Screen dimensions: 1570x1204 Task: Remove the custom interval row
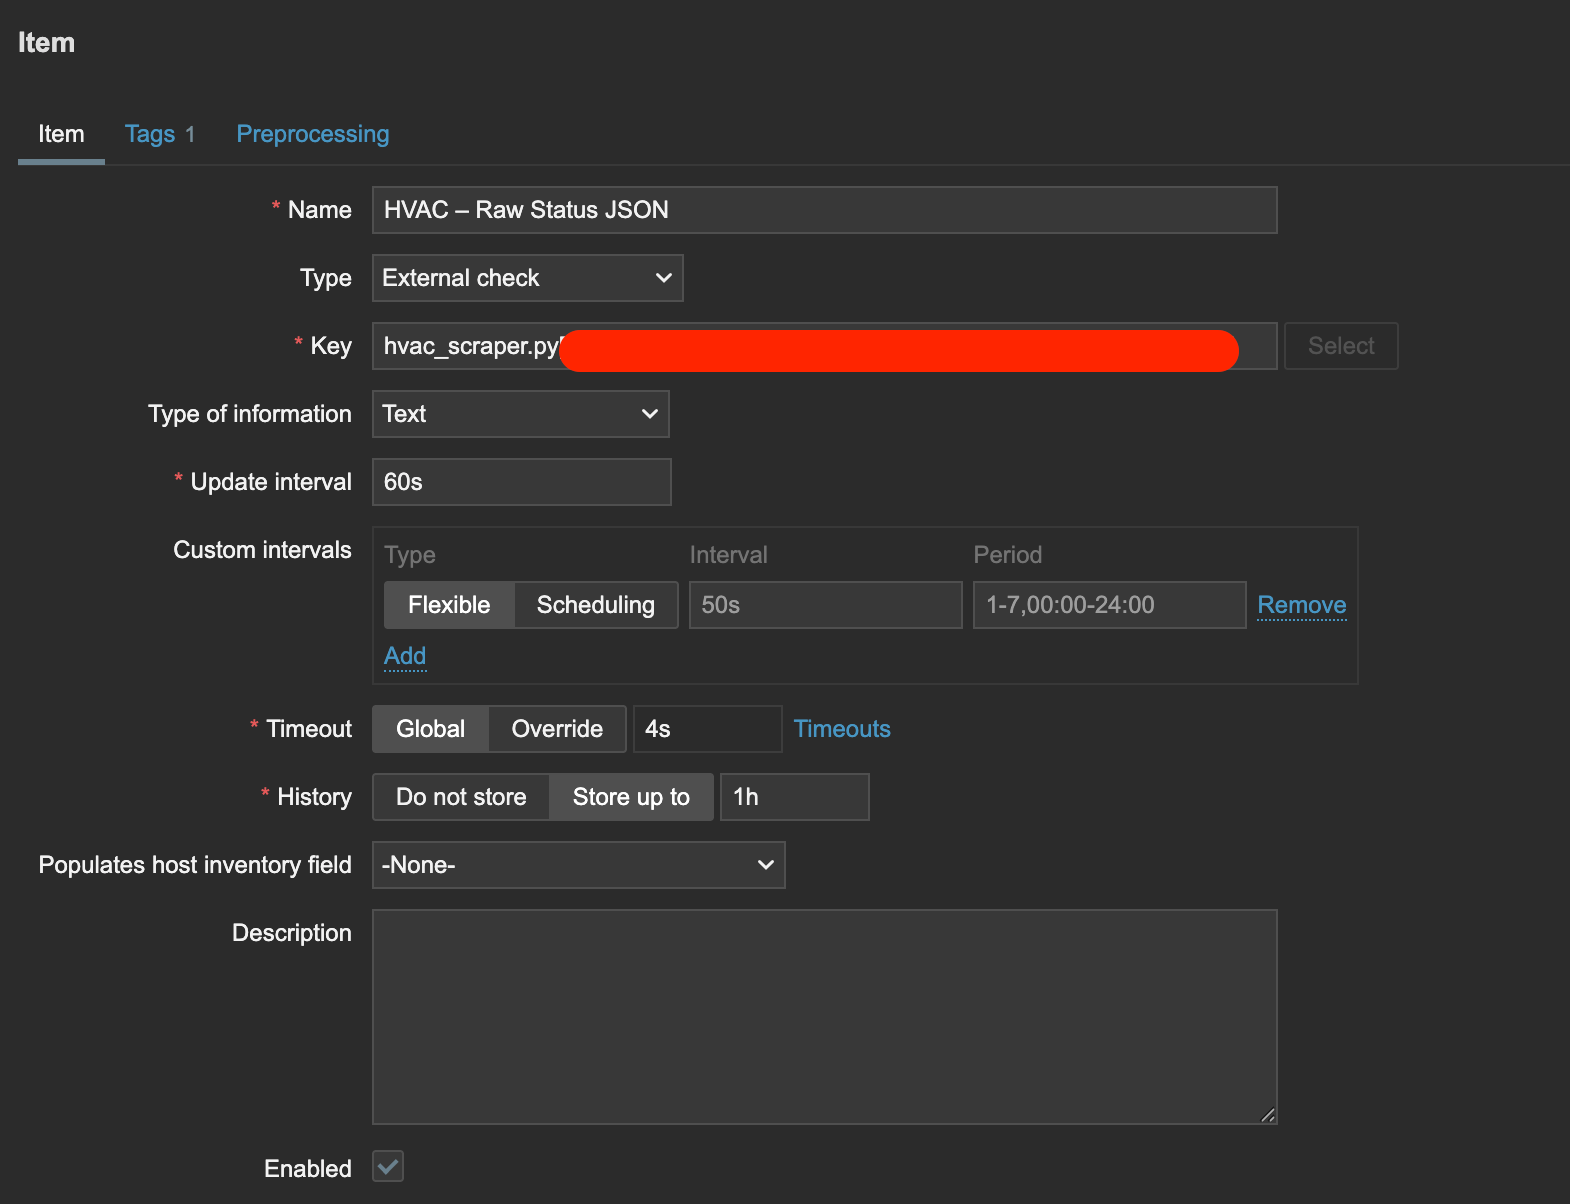[1301, 605]
